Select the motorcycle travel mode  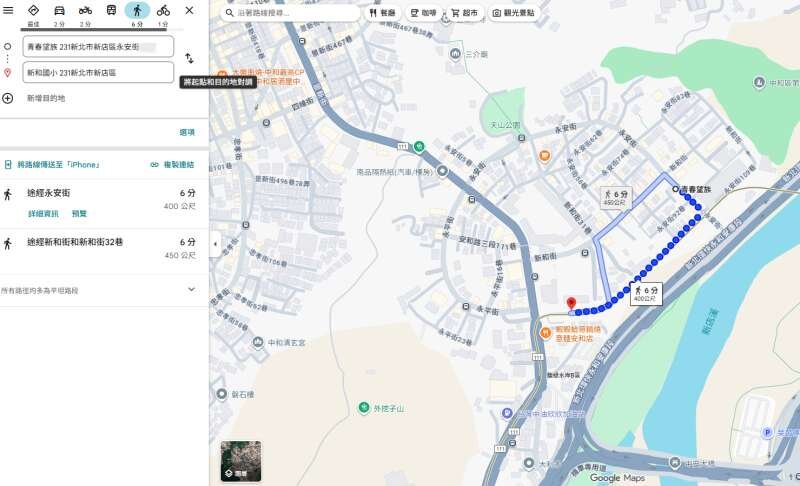tap(85, 11)
